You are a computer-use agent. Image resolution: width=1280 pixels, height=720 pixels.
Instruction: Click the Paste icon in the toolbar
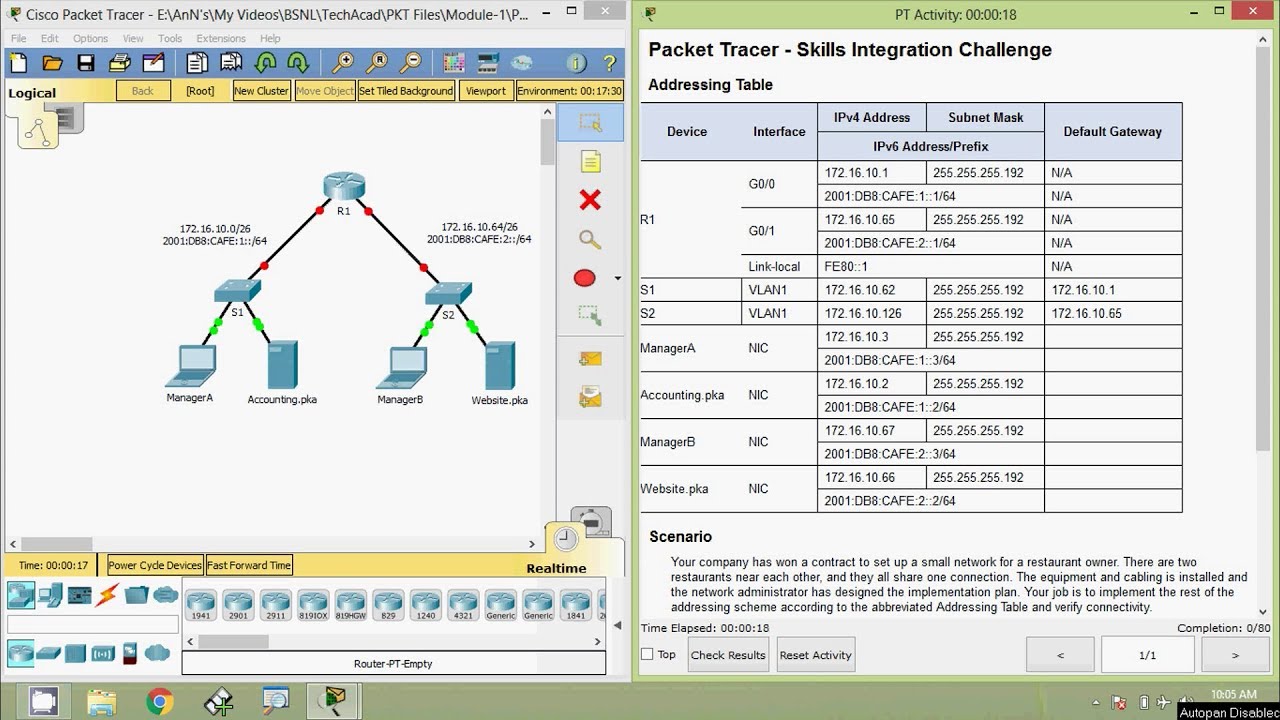(230, 63)
